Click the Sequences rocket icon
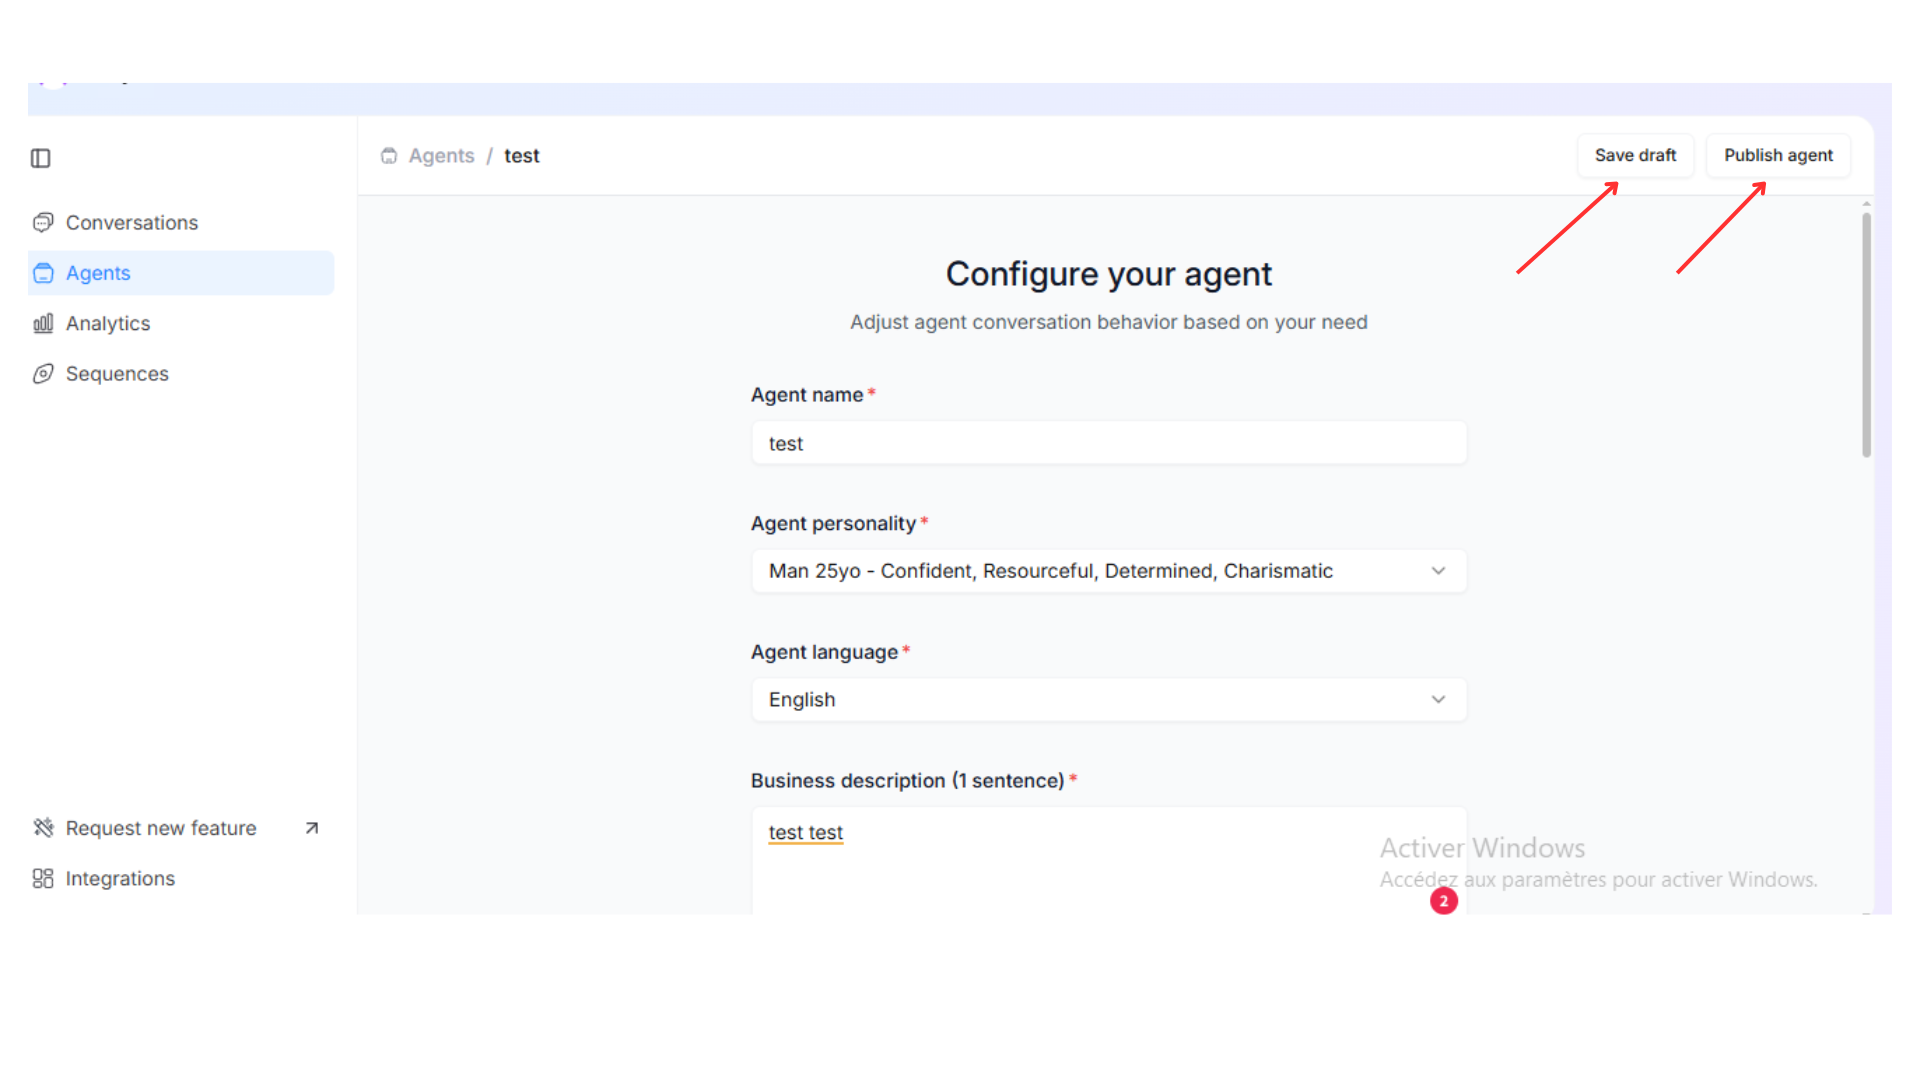1920x1080 pixels. click(x=43, y=373)
